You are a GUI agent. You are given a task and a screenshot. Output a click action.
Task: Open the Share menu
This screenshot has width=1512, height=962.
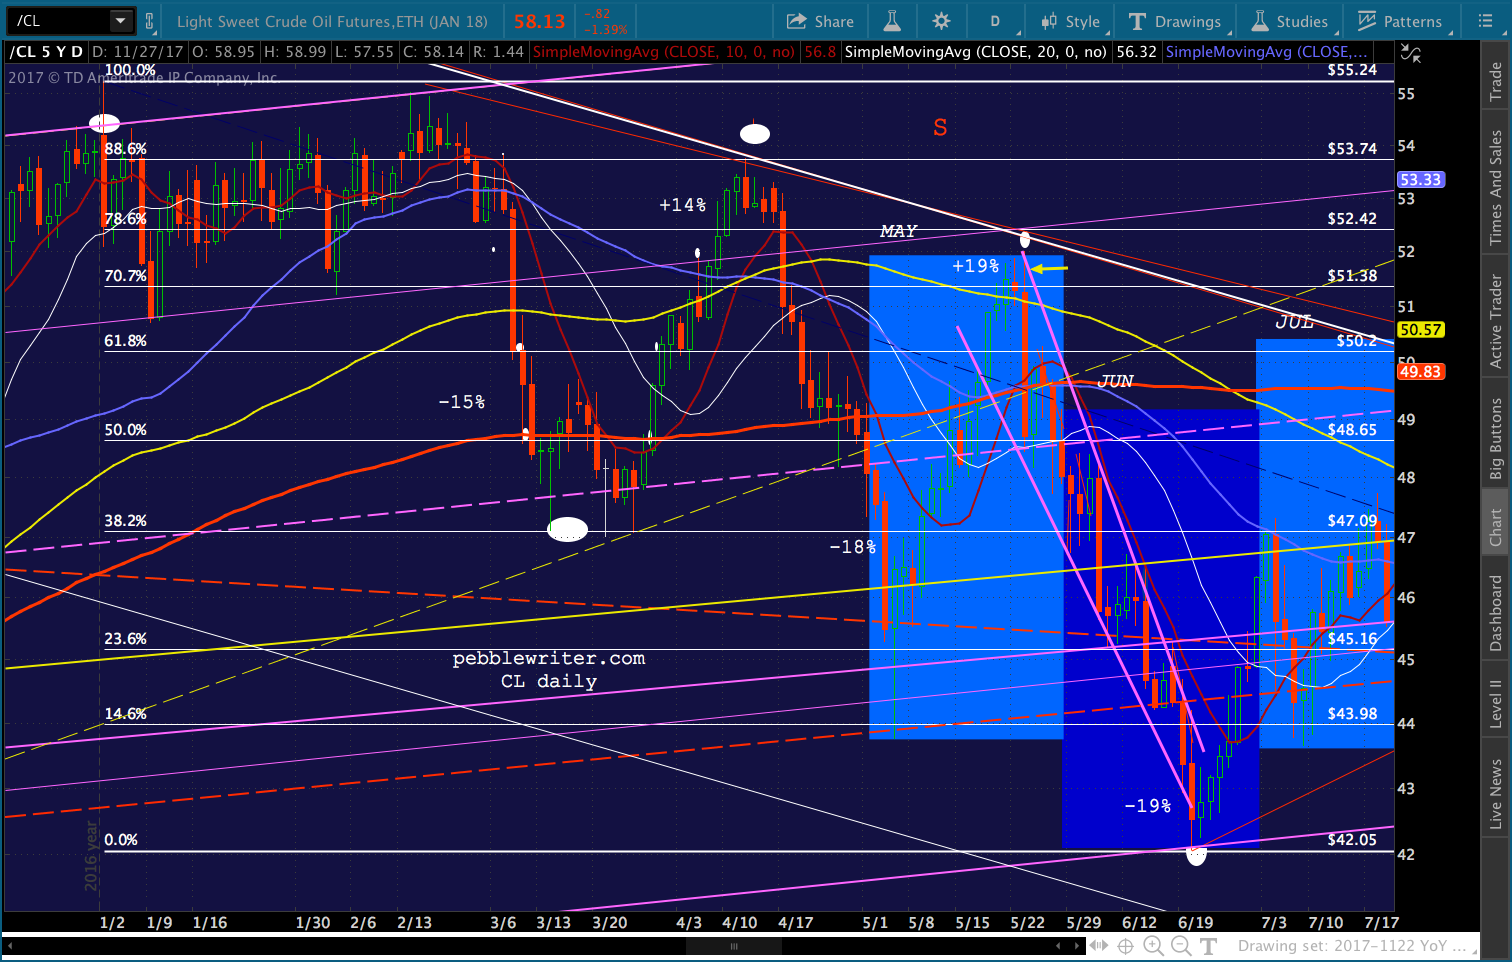820,21
